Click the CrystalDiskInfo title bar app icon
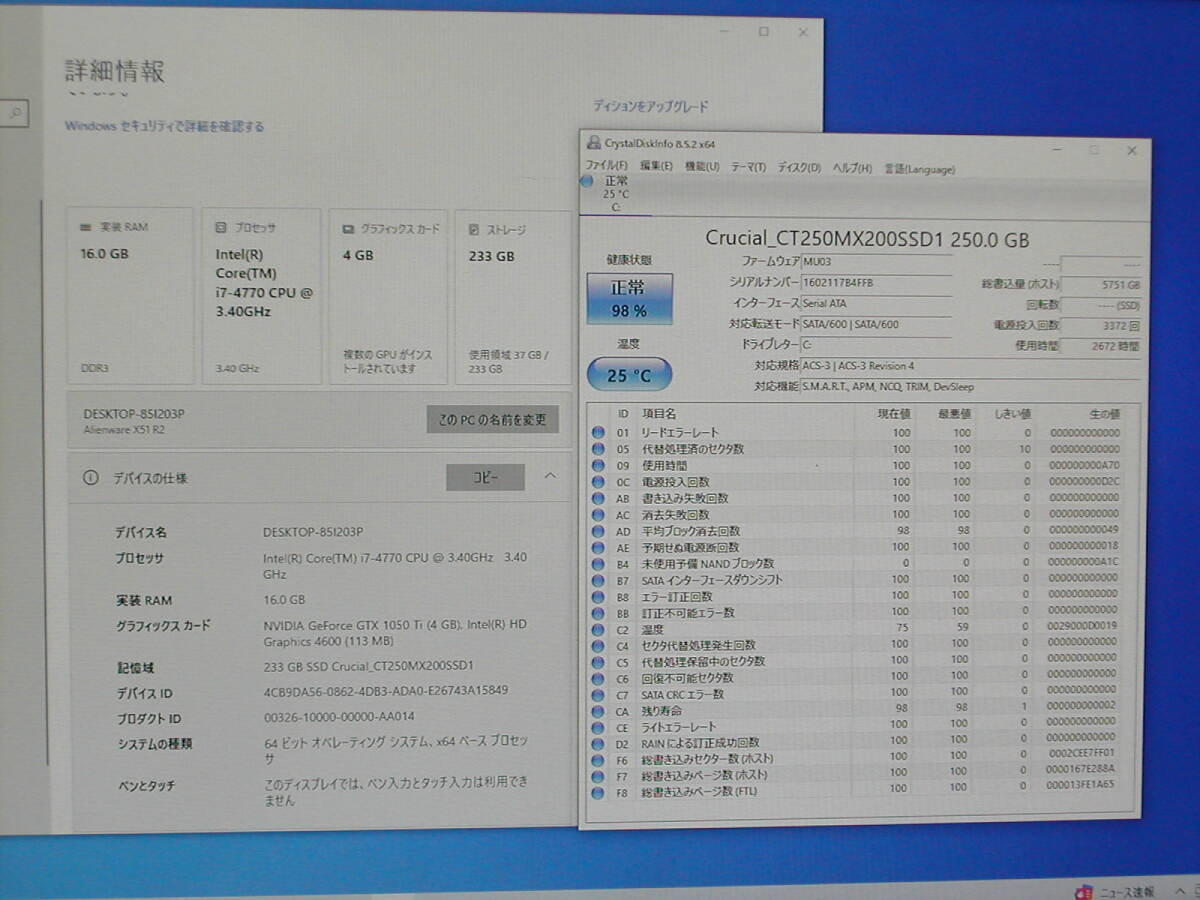The image size is (1200, 900). coord(594,144)
